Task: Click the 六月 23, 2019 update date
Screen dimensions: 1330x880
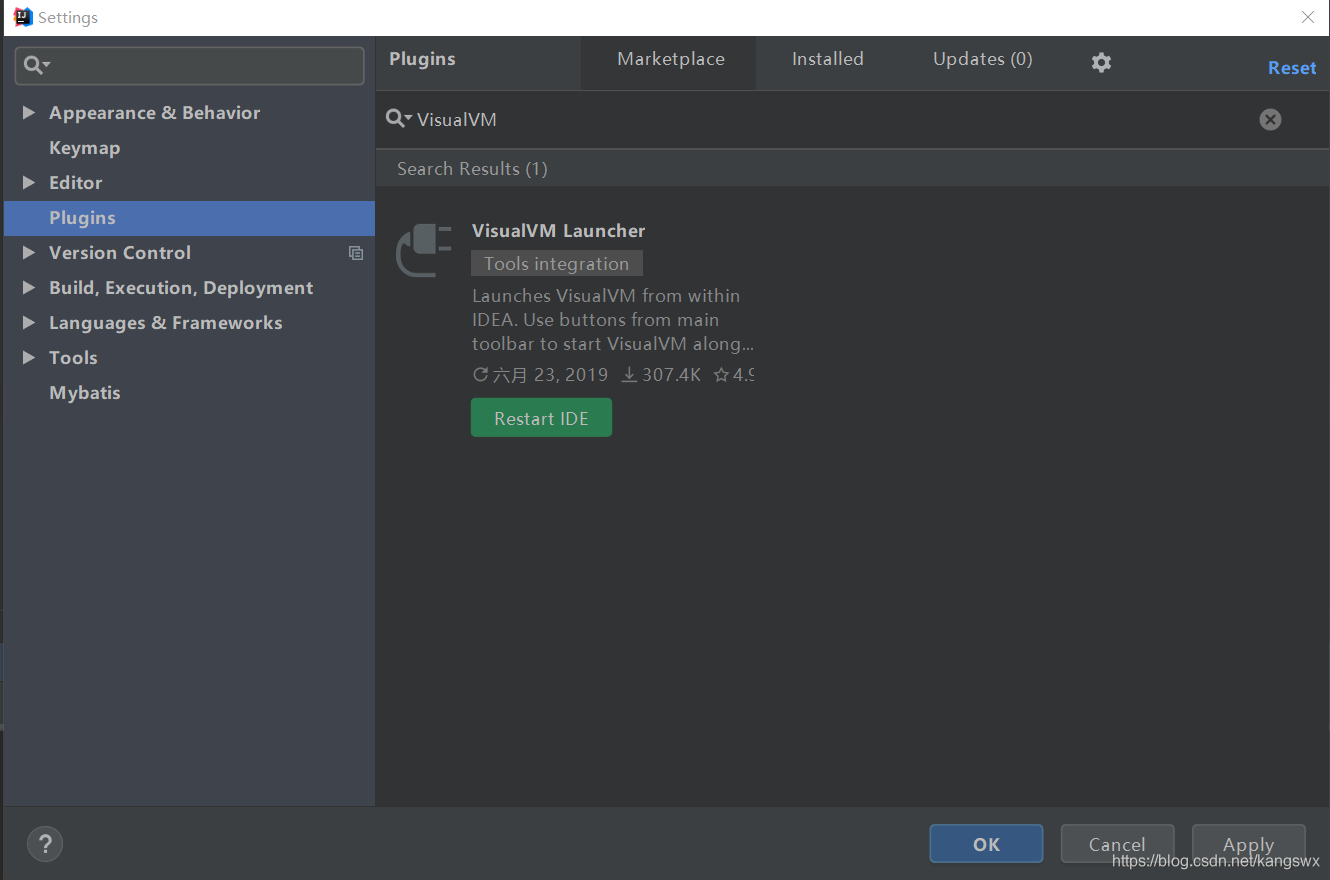Action: tap(540, 375)
